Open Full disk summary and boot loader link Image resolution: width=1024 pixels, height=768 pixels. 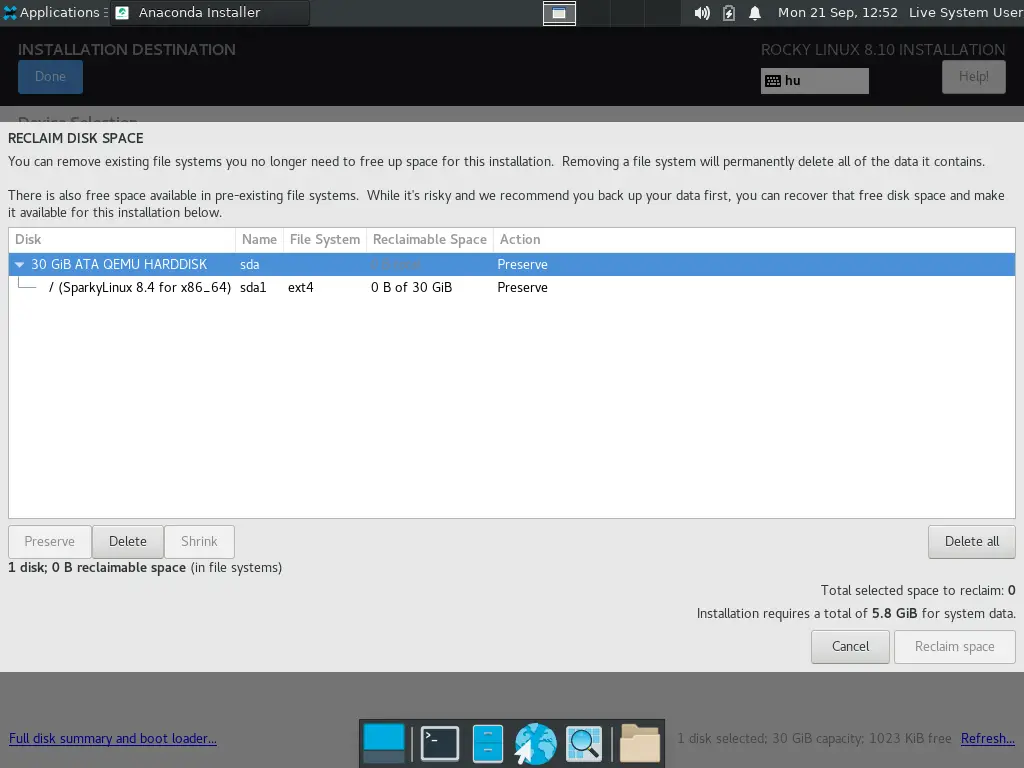pos(113,739)
